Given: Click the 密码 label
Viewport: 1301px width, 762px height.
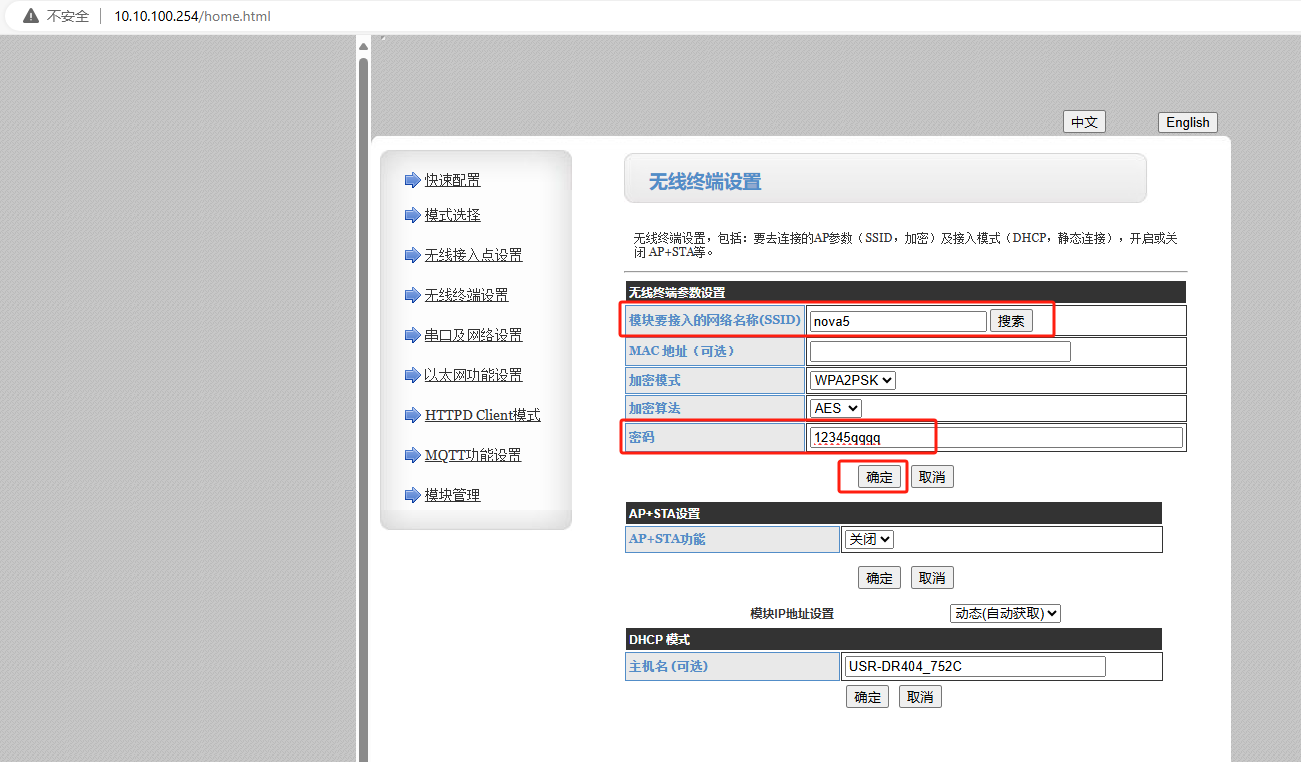Looking at the screenshot, I should tap(642, 437).
